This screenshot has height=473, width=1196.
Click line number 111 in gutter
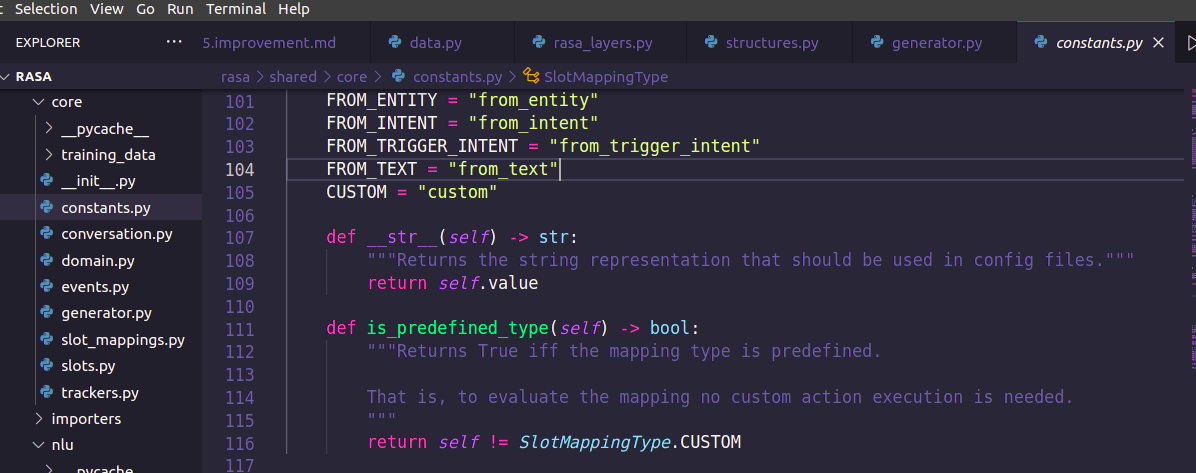tap(240, 329)
